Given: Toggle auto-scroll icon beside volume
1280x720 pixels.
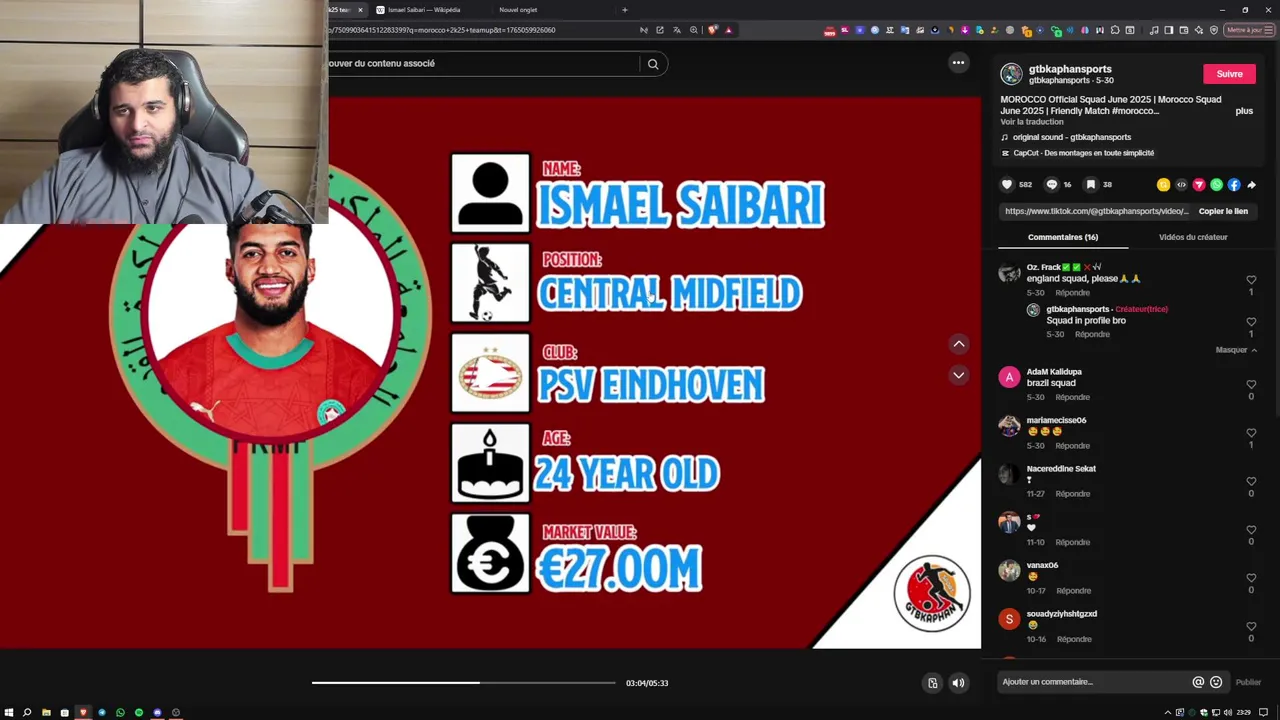Looking at the screenshot, I should (x=932, y=683).
